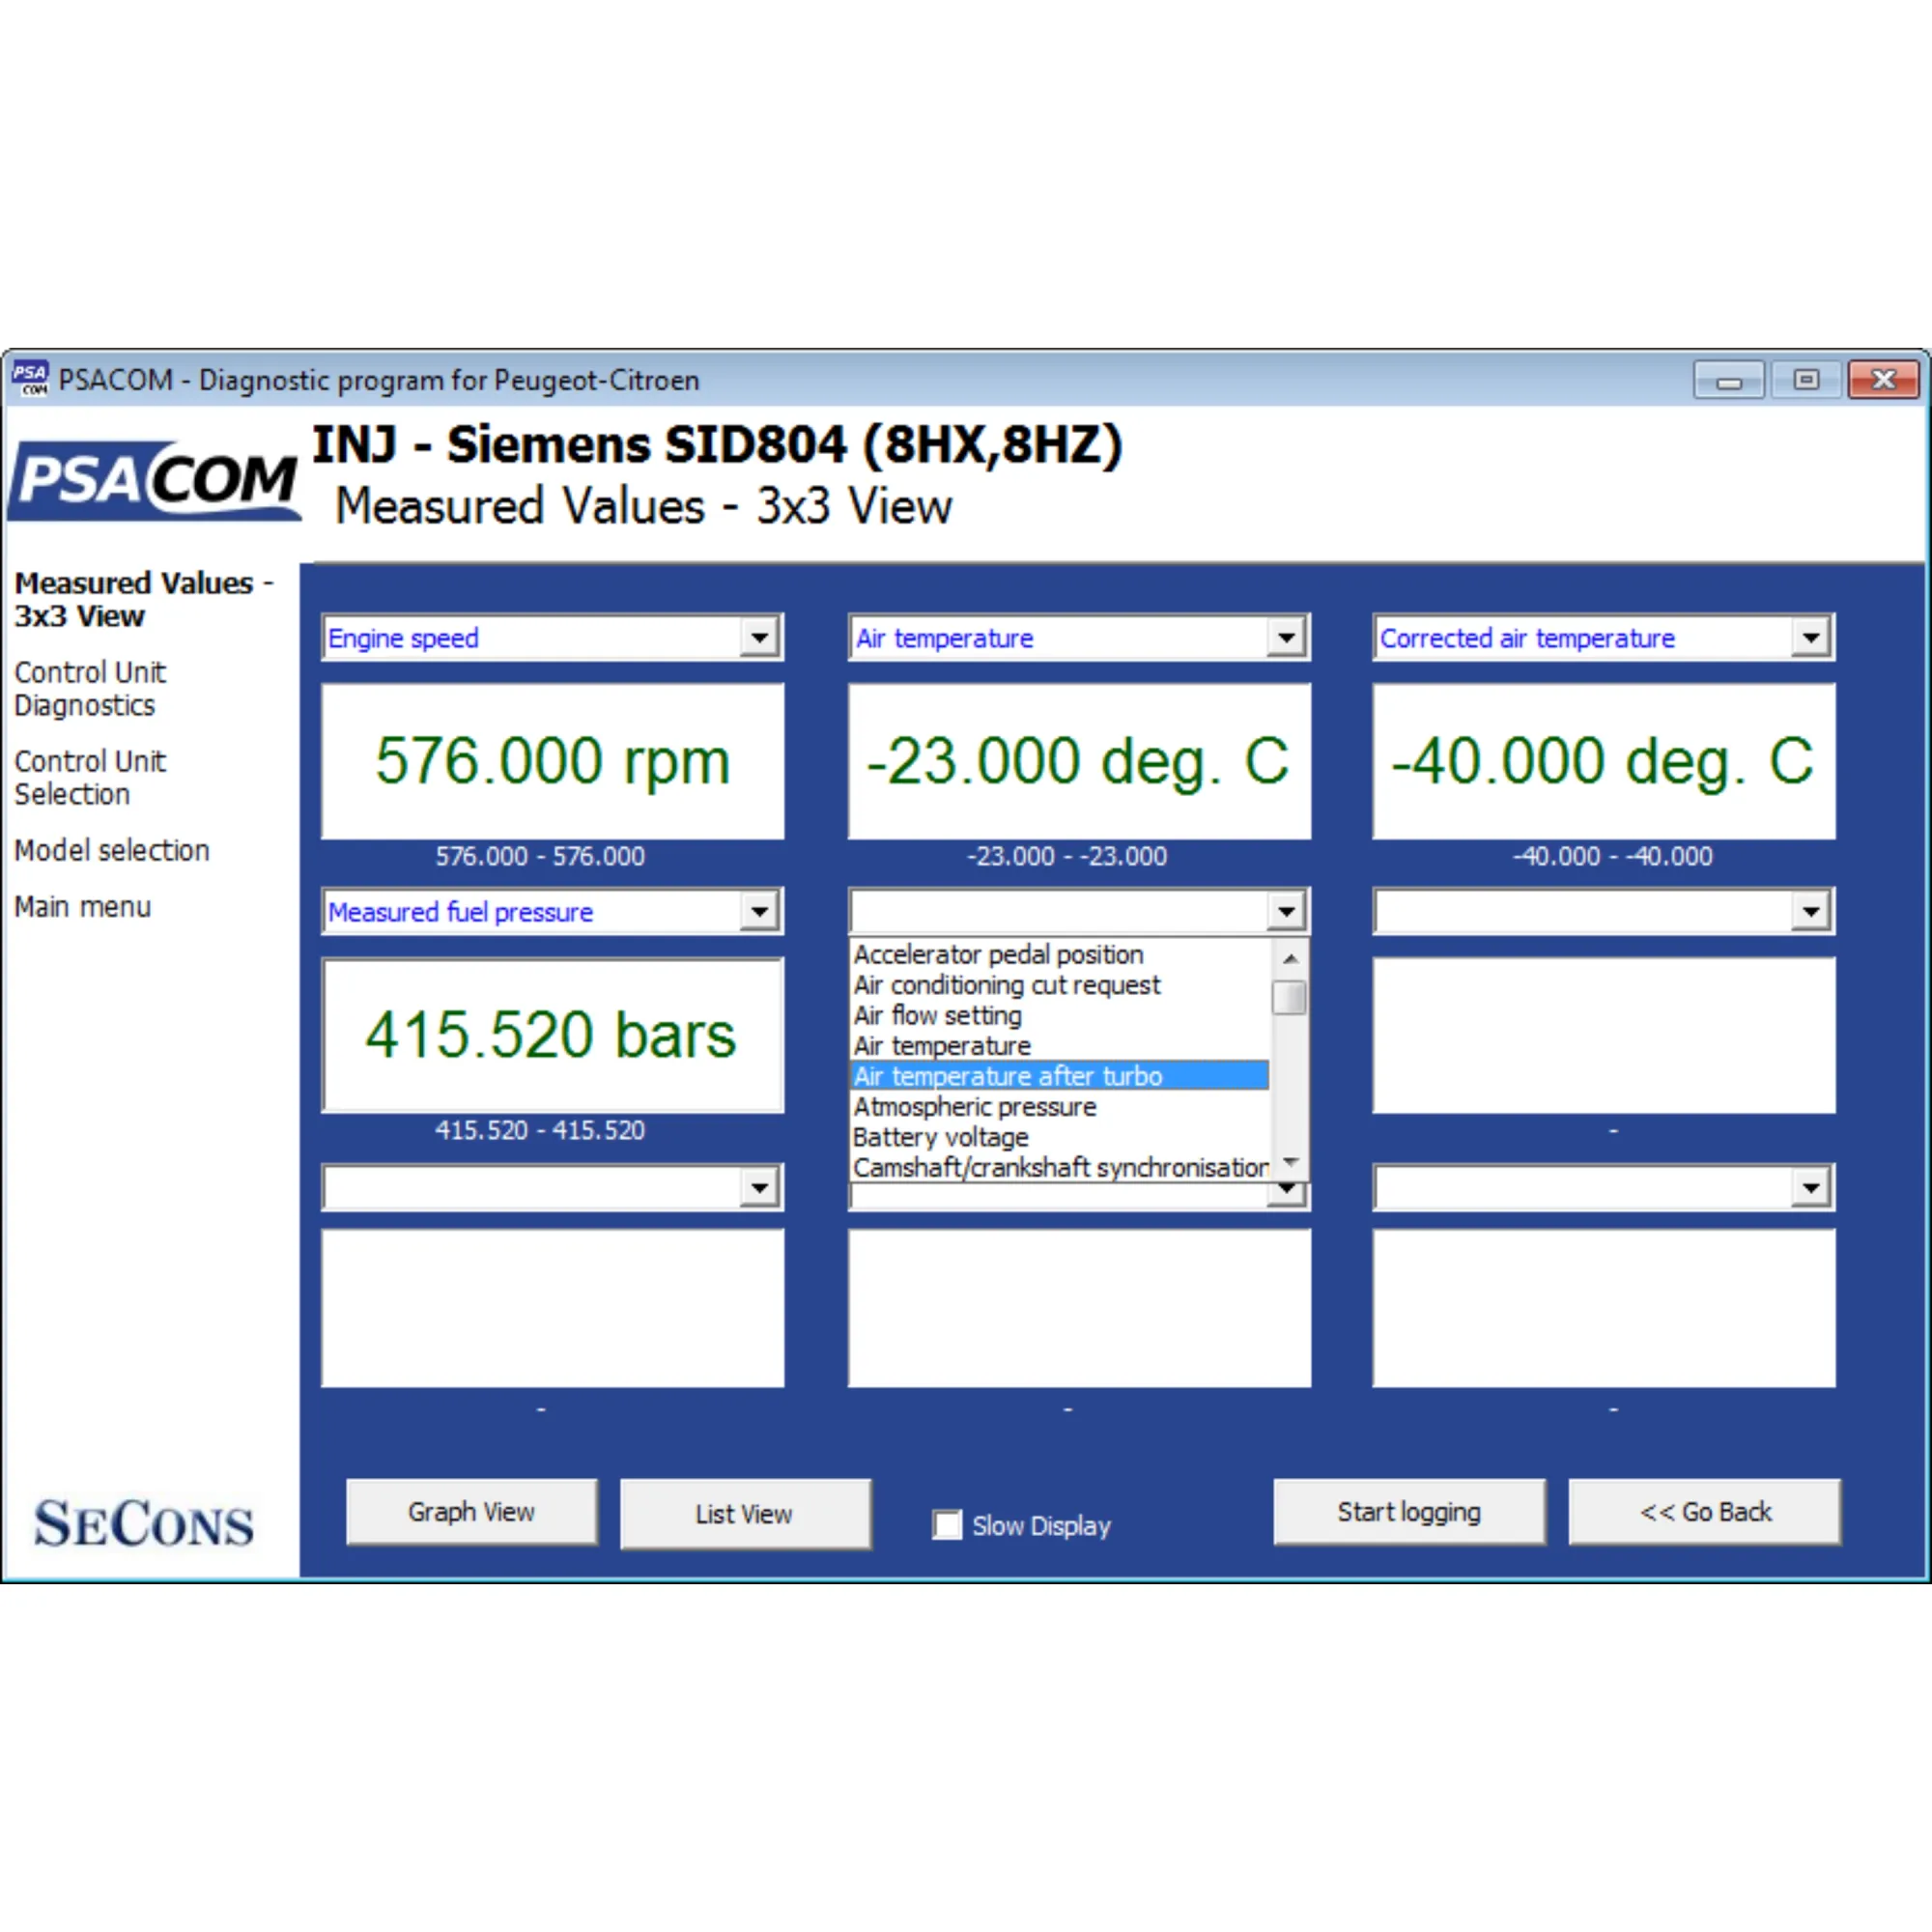Choose Battery voltage from the list
This screenshot has height=1932, width=1932.
pyautogui.click(x=940, y=1137)
